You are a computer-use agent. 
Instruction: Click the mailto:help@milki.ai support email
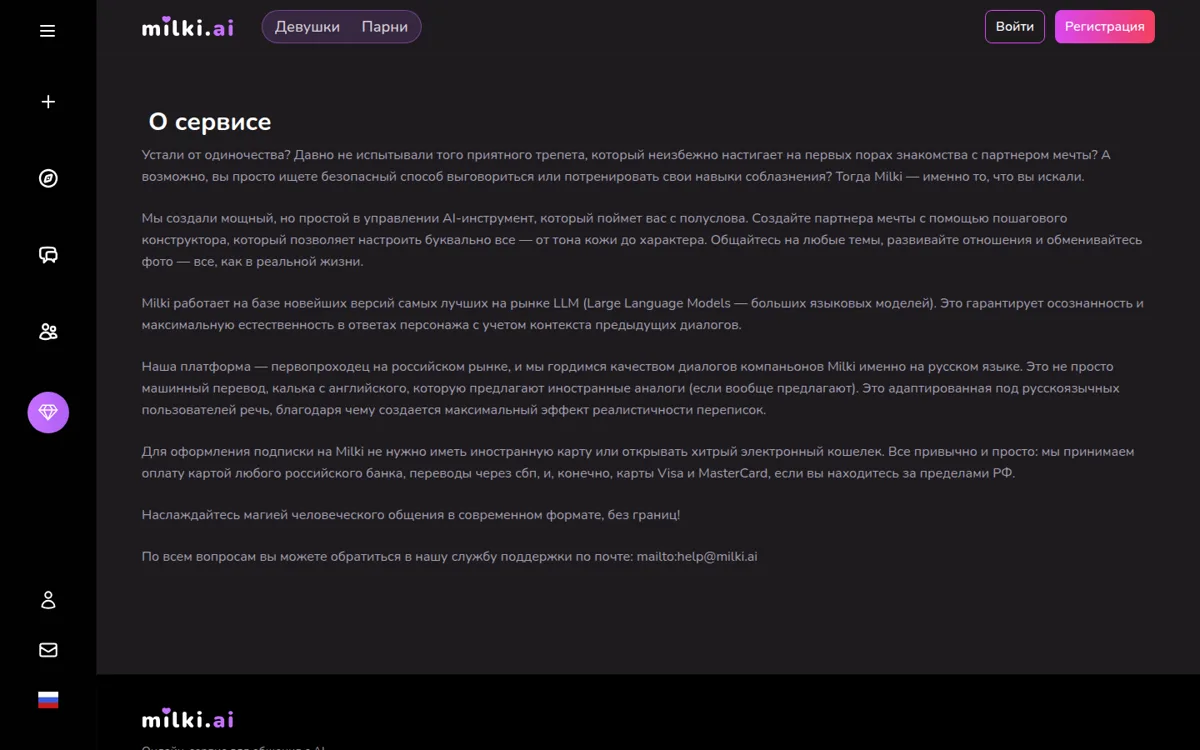coord(697,556)
